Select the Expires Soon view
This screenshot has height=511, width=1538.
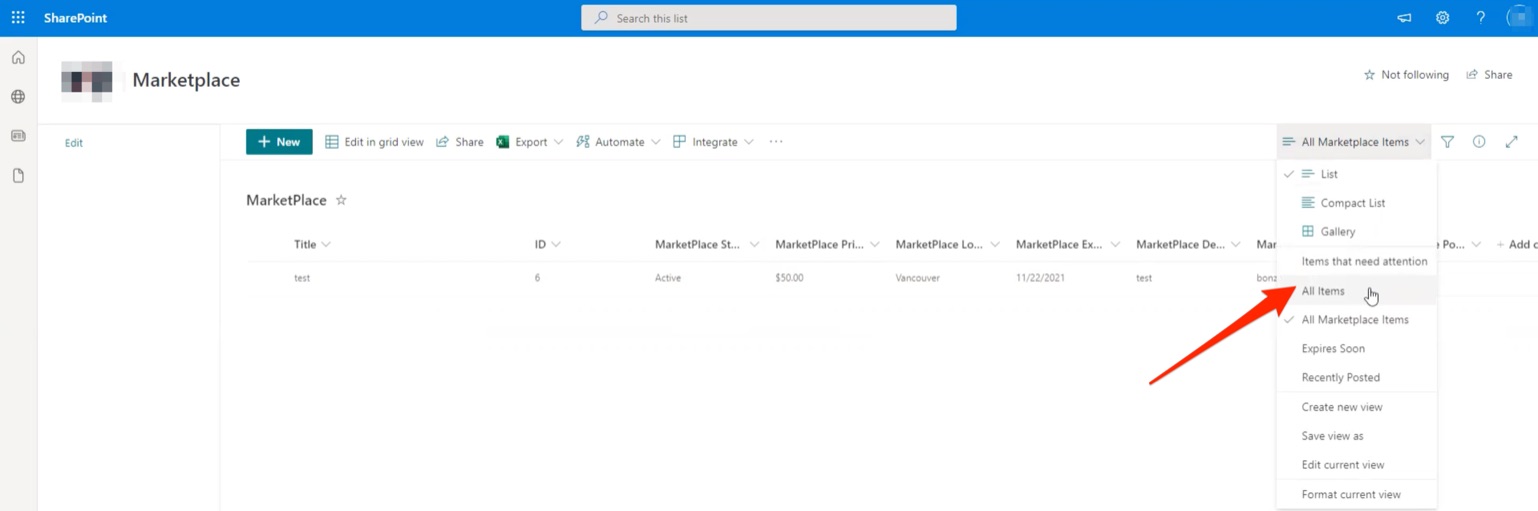pos(1333,349)
